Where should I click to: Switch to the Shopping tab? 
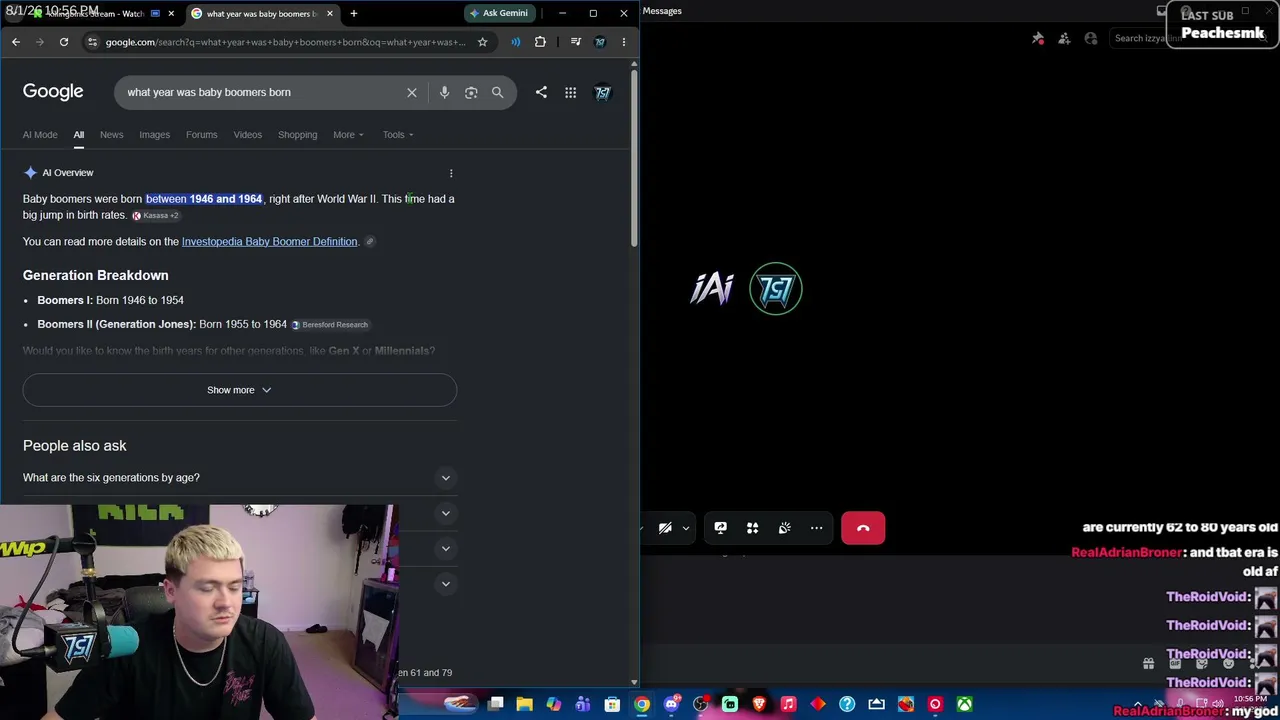coord(297,135)
